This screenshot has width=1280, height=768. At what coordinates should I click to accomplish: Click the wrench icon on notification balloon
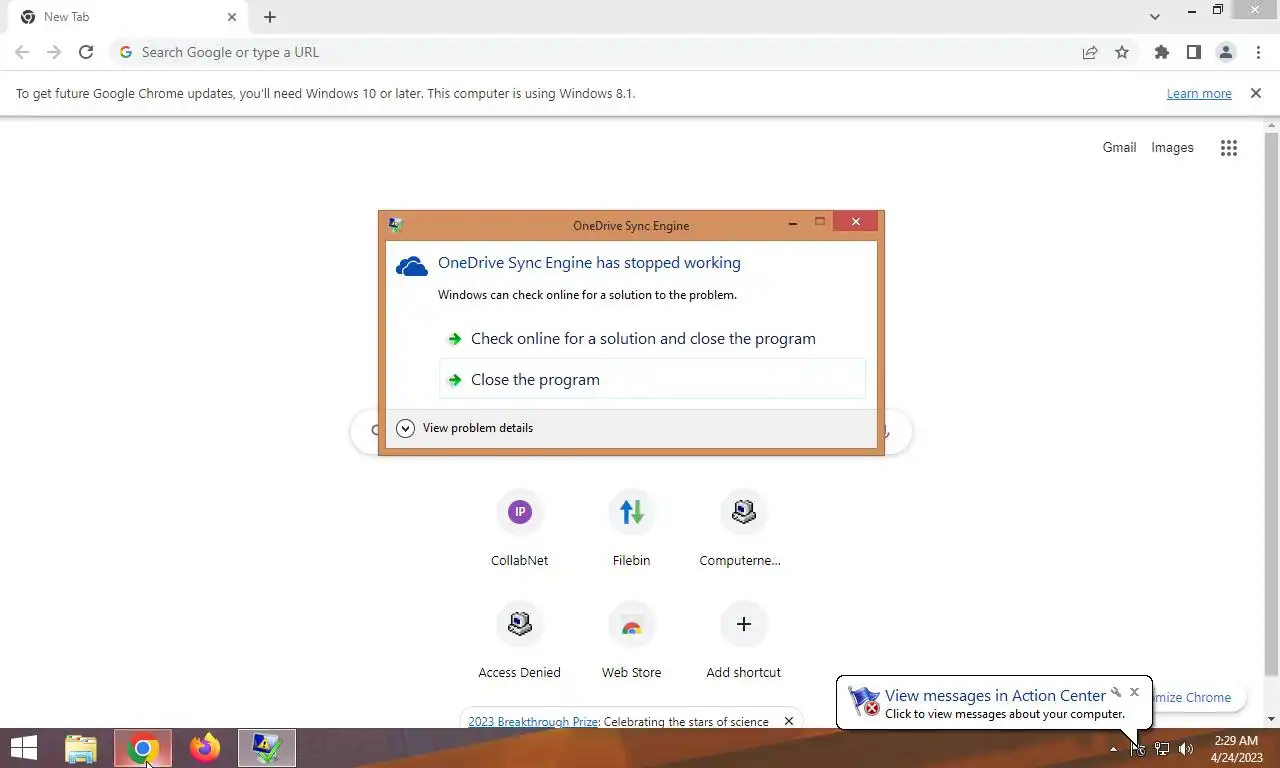pos(1116,691)
